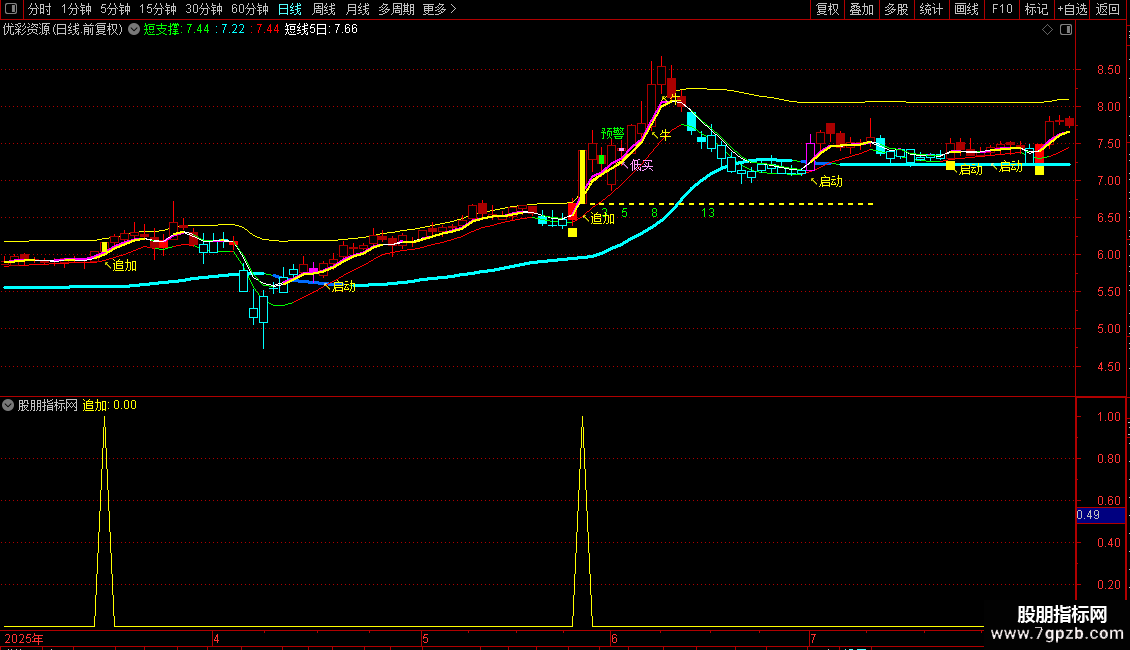Click the 0.49 price axis marker

[x=1100, y=515]
